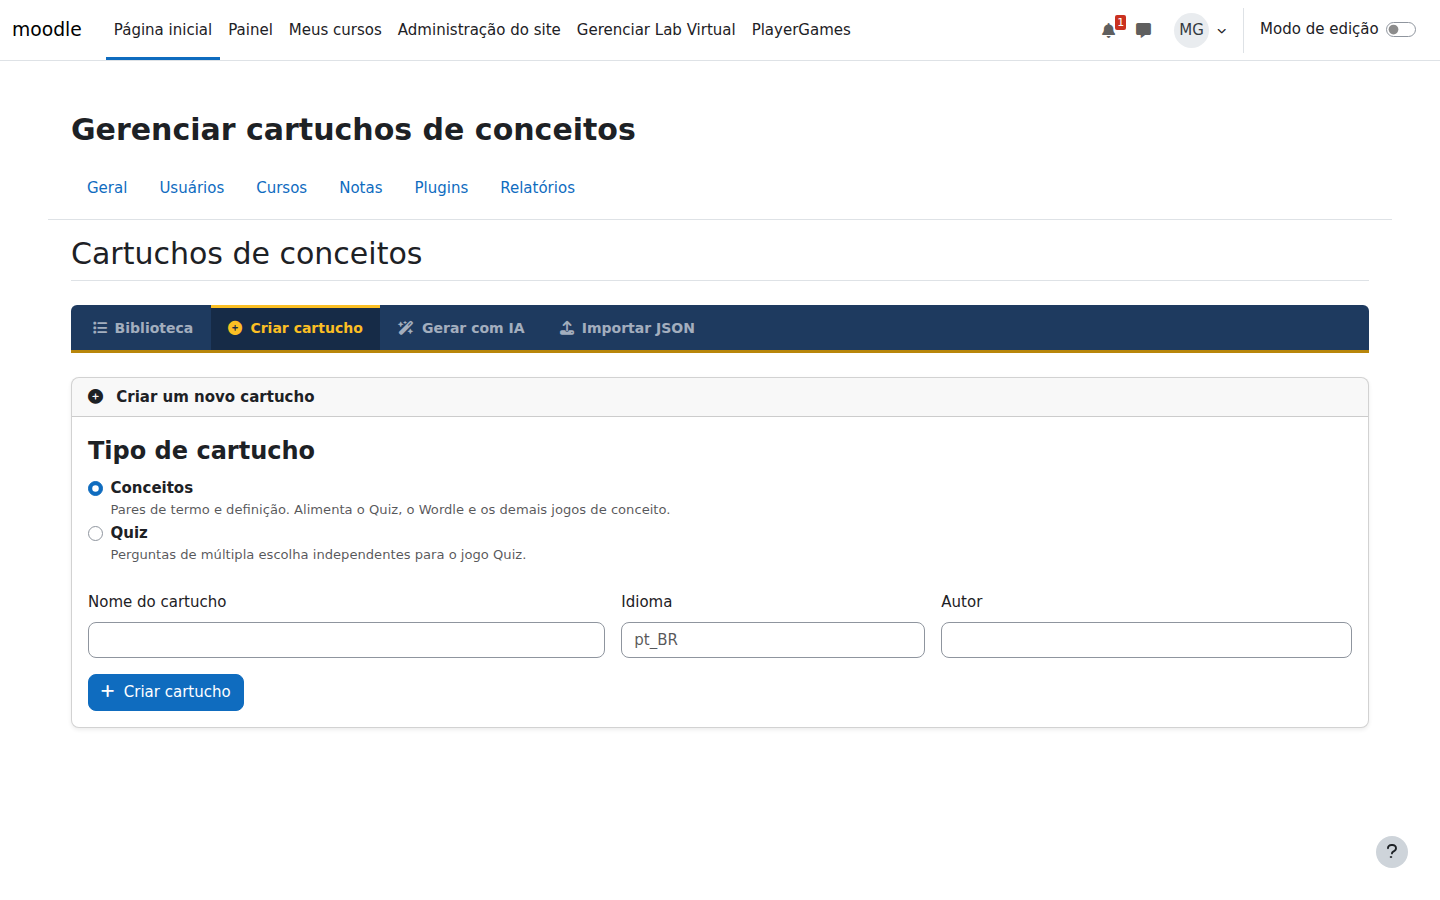Click the Importar JSON upload icon
This screenshot has height=900, width=1440.
[x=567, y=328]
